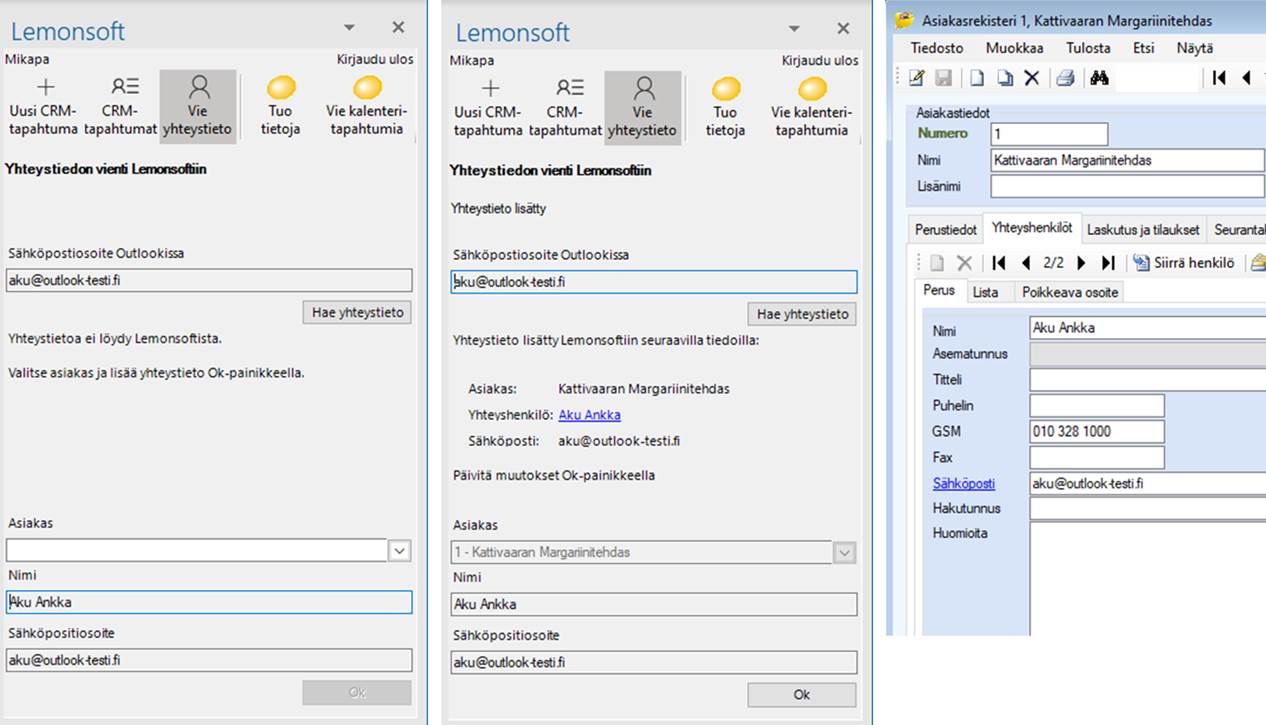The height and width of the screenshot is (725, 1266).
Task: Click the printer icon in Asiakasrekisteri toolbar
Action: 1065,78
